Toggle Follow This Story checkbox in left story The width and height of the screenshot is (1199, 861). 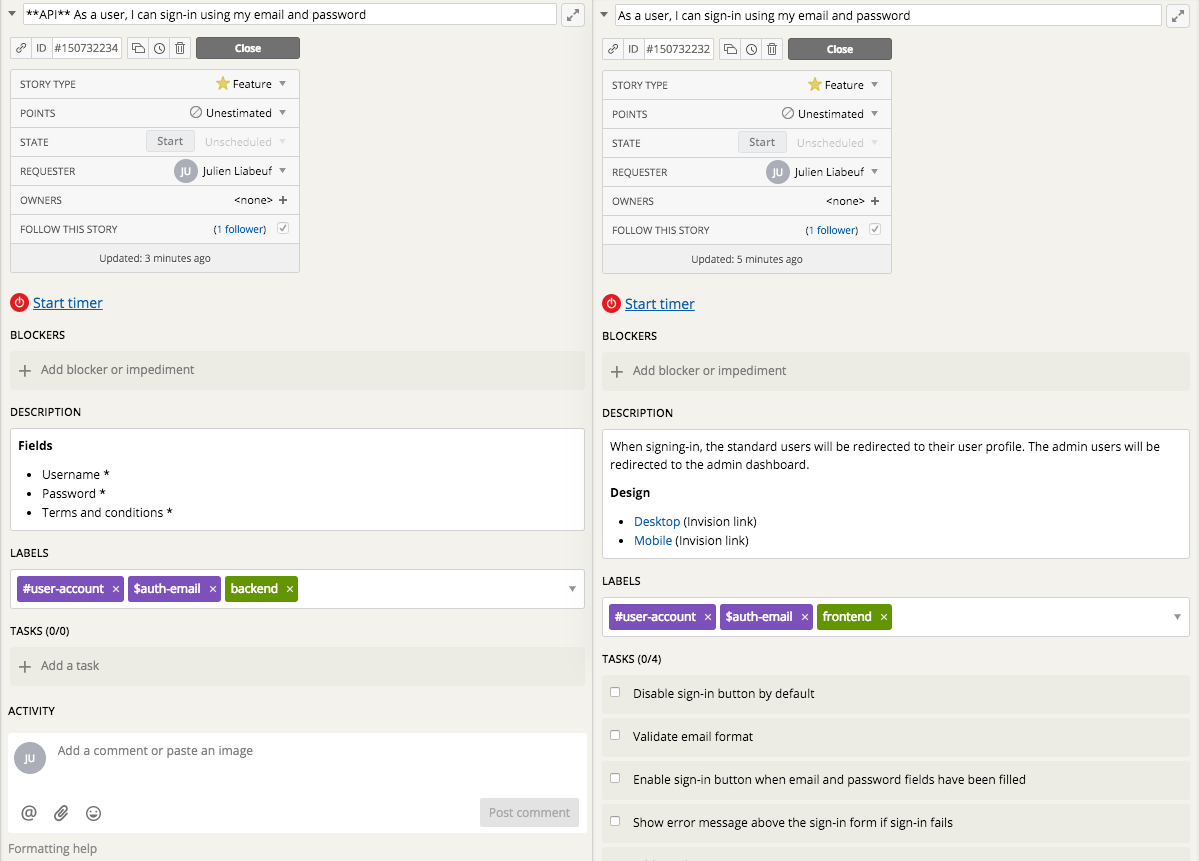283,229
